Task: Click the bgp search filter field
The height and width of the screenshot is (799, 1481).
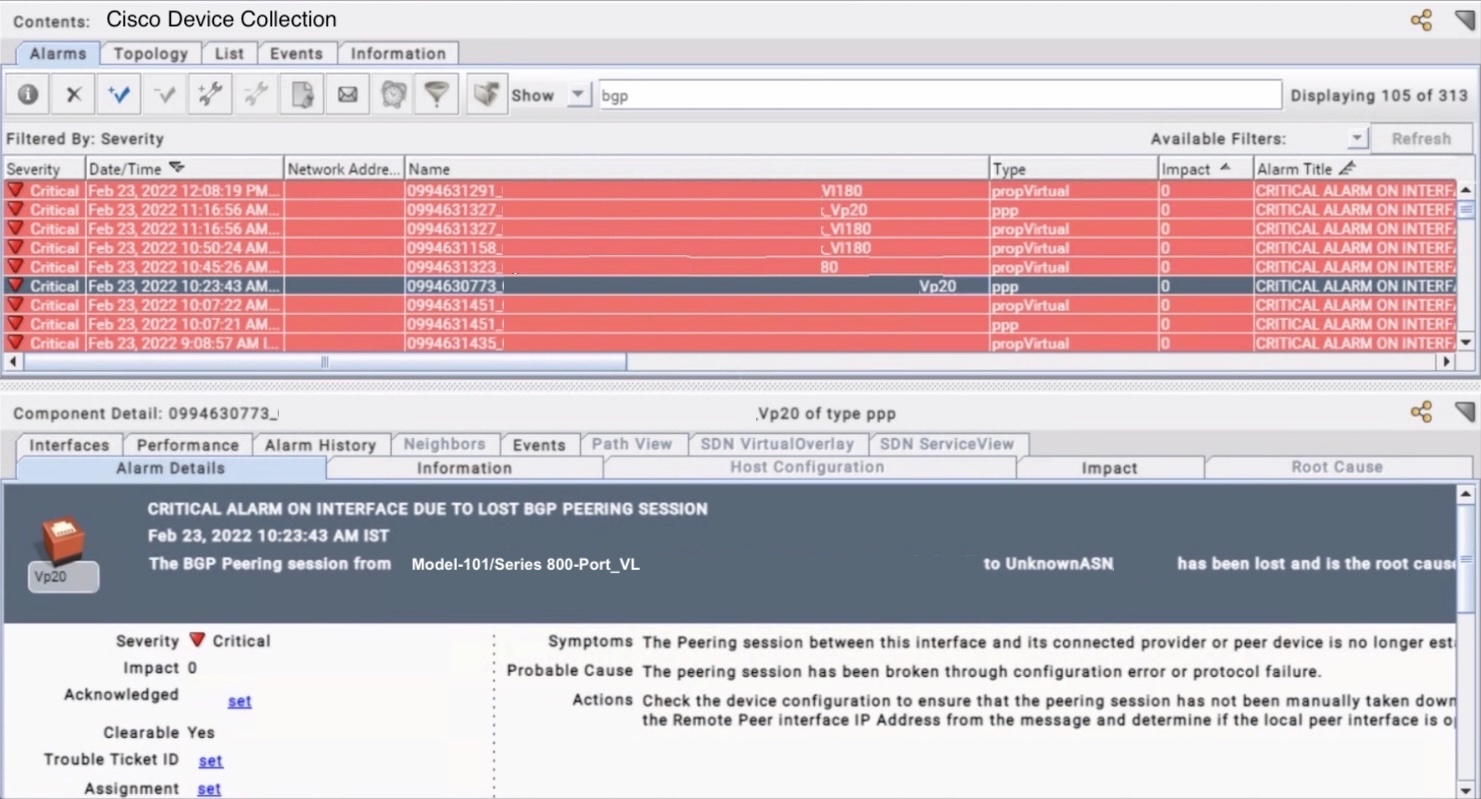Action: (x=938, y=96)
